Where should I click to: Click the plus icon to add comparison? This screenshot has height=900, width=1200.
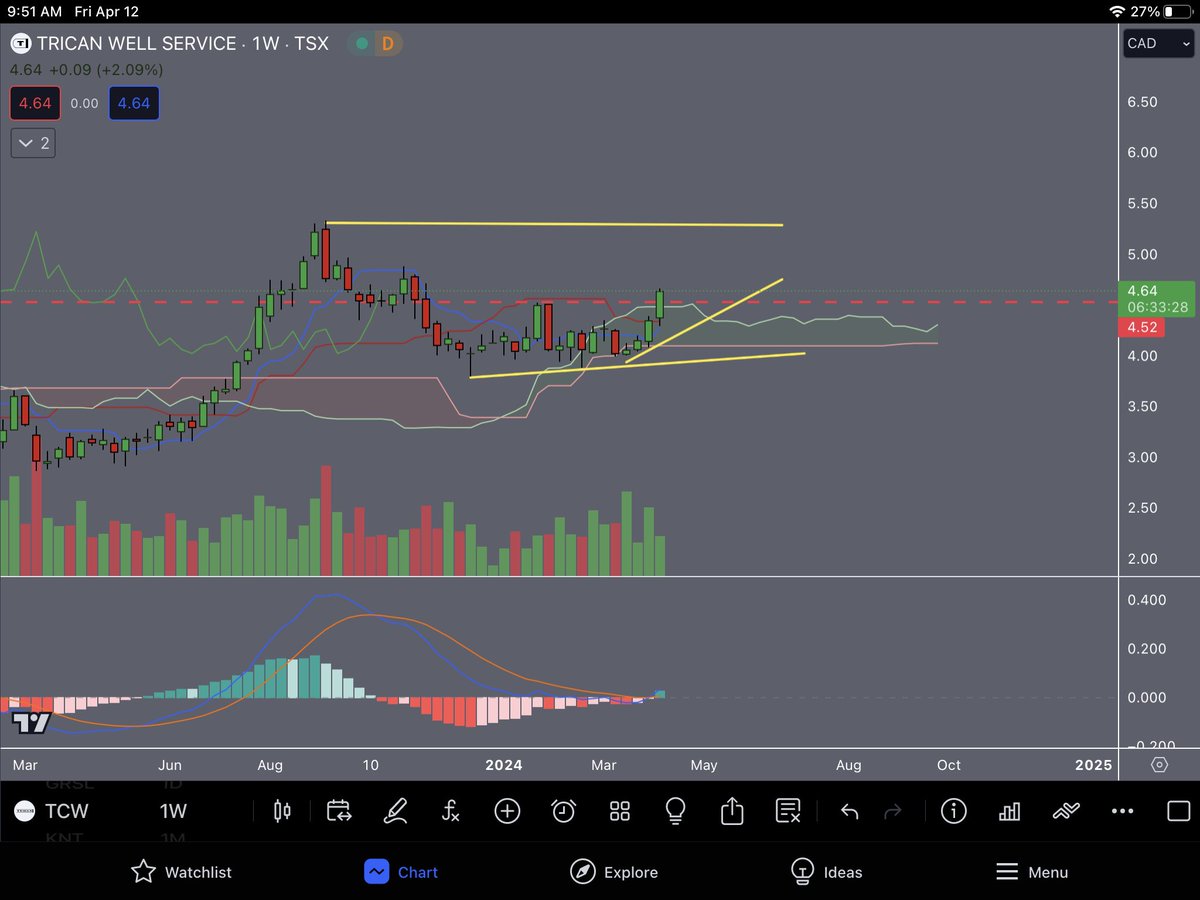[x=507, y=811]
